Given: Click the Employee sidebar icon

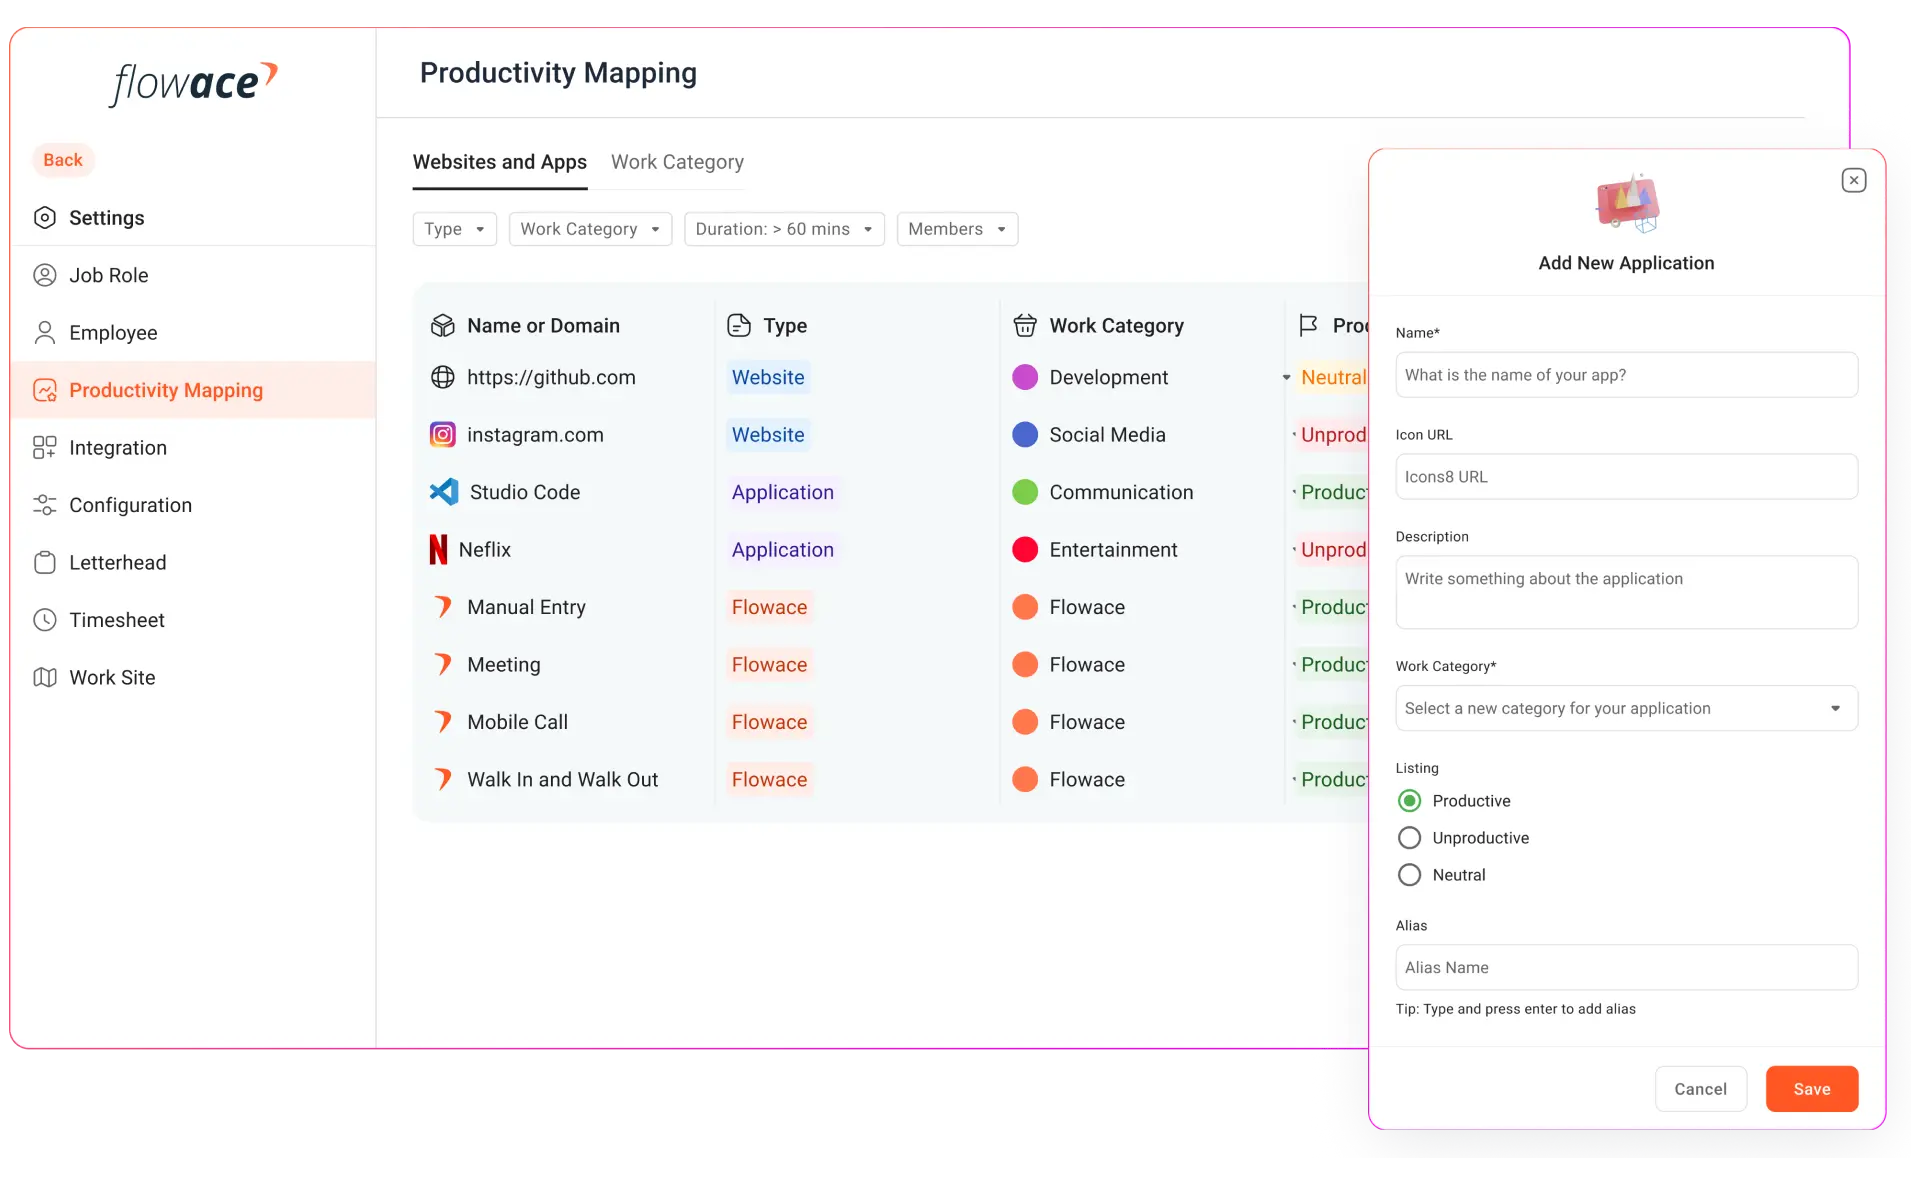Looking at the screenshot, I should (44, 332).
